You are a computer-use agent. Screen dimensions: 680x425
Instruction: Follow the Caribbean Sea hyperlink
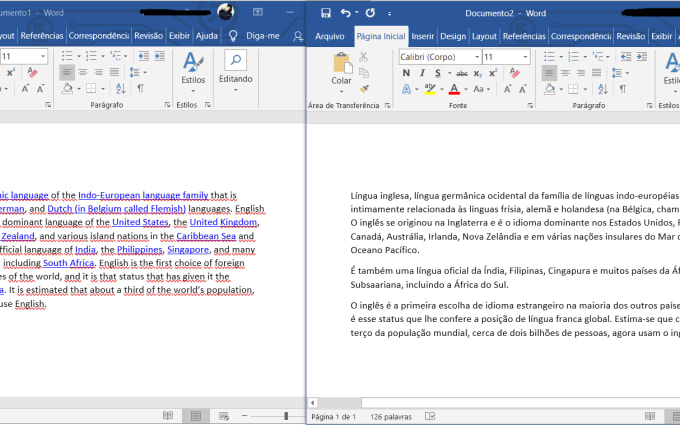pyautogui.click(x=206, y=236)
